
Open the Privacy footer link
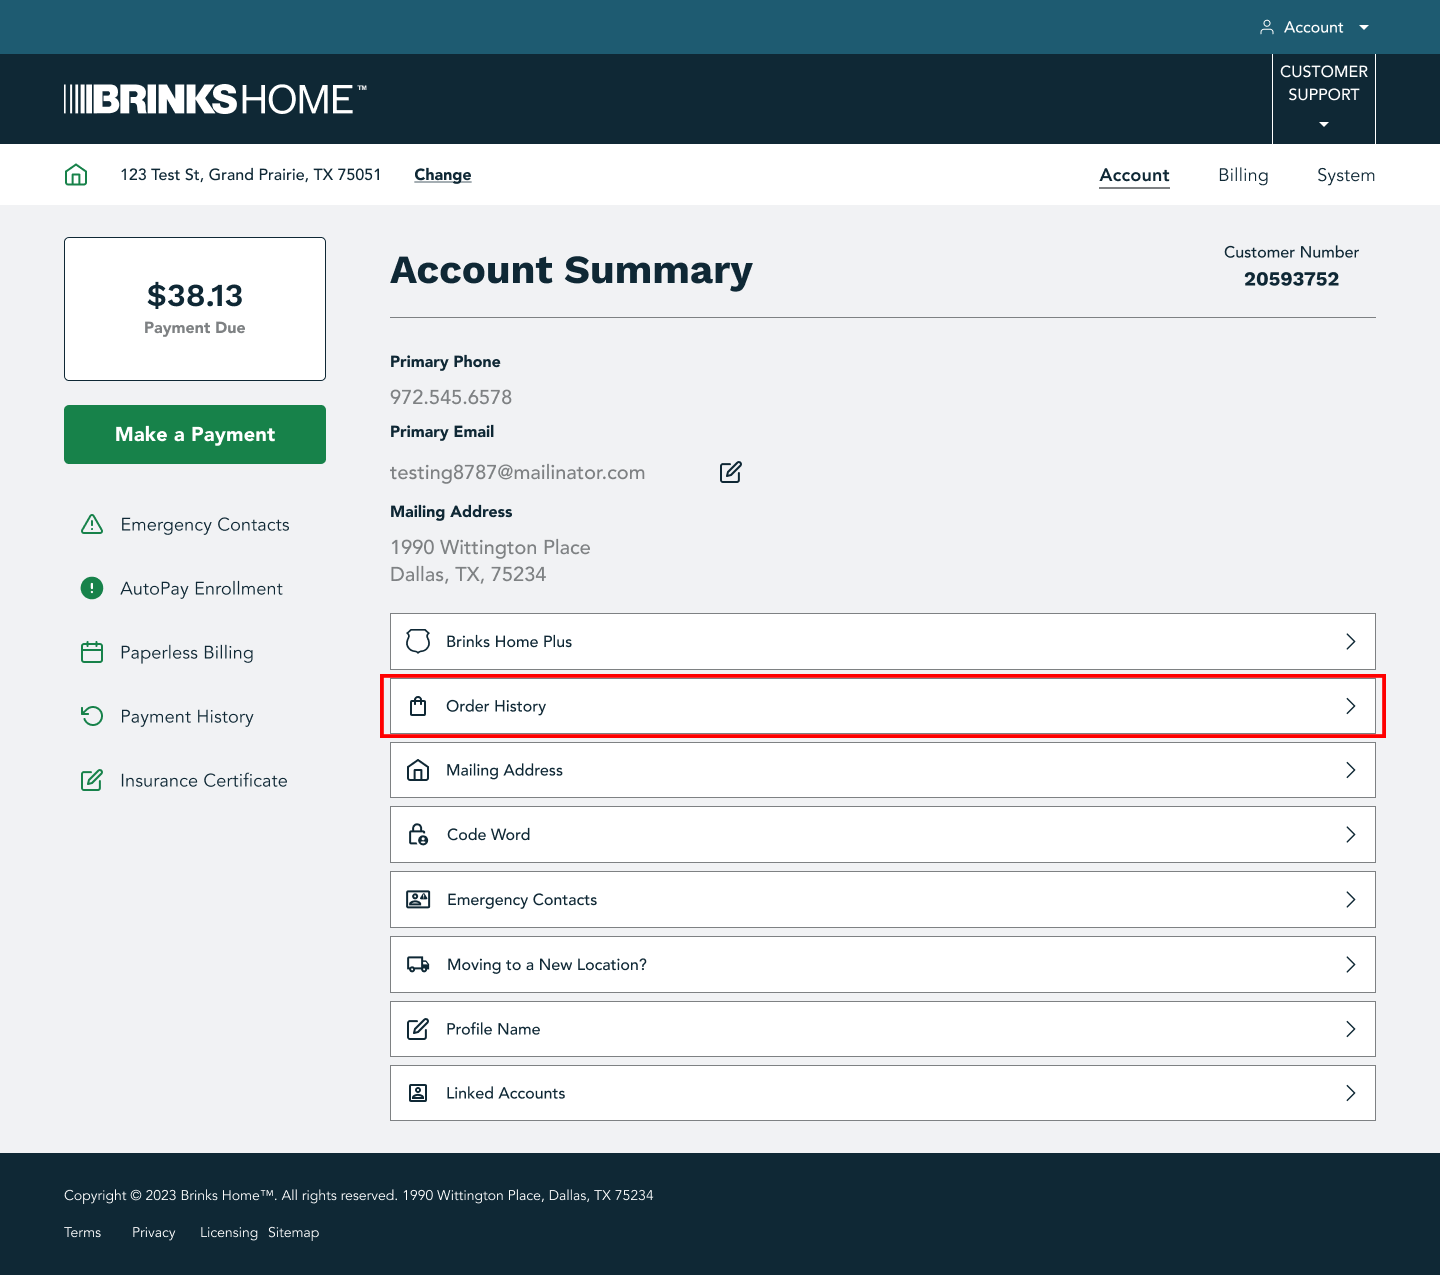click(x=154, y=1232)
